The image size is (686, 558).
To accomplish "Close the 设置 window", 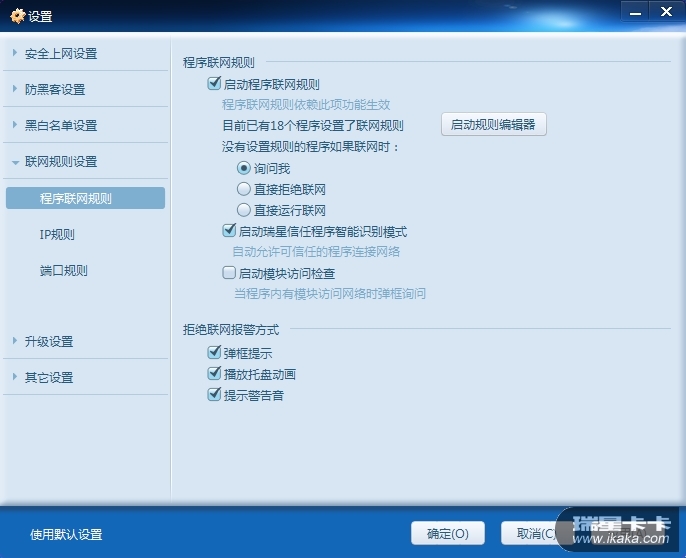I will (x=666, y=12).
